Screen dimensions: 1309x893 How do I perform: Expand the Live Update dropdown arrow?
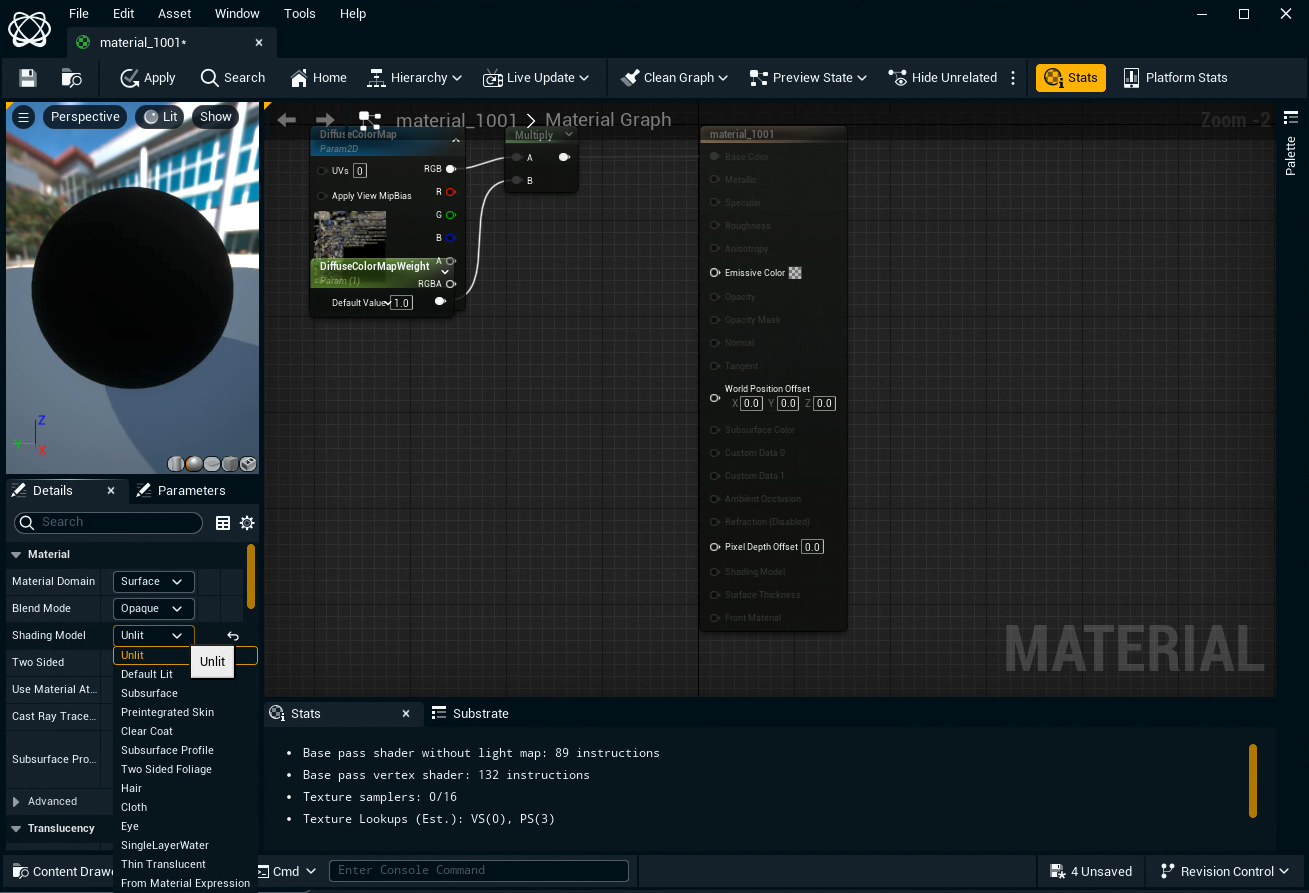[x=585, y=77]
